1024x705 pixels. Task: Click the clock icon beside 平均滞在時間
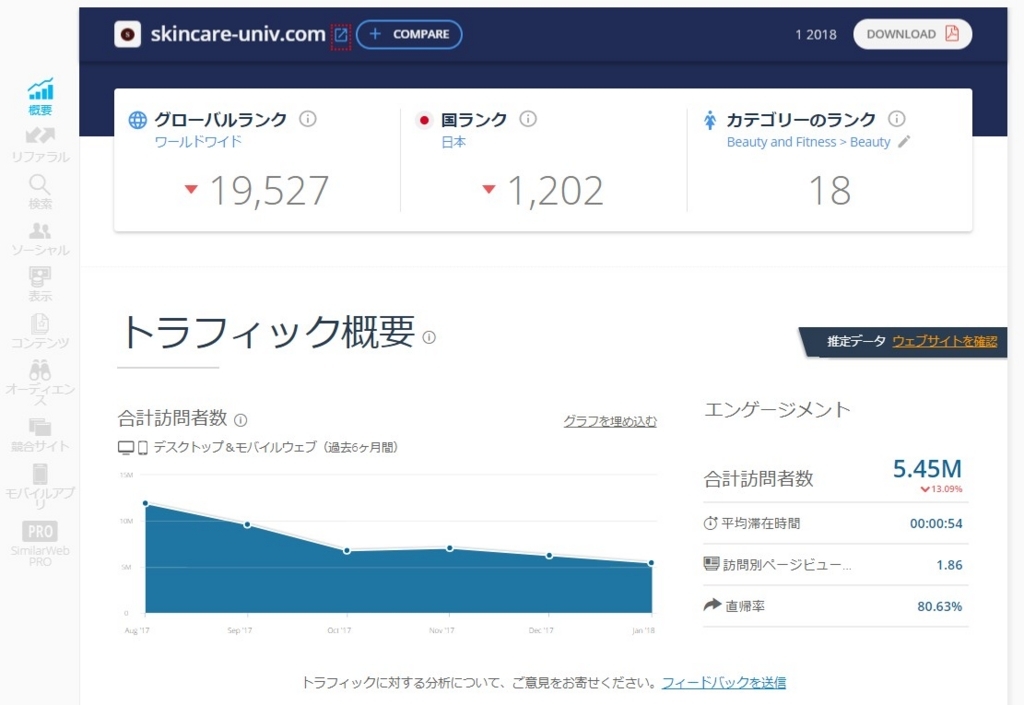[x=710, y=523]
